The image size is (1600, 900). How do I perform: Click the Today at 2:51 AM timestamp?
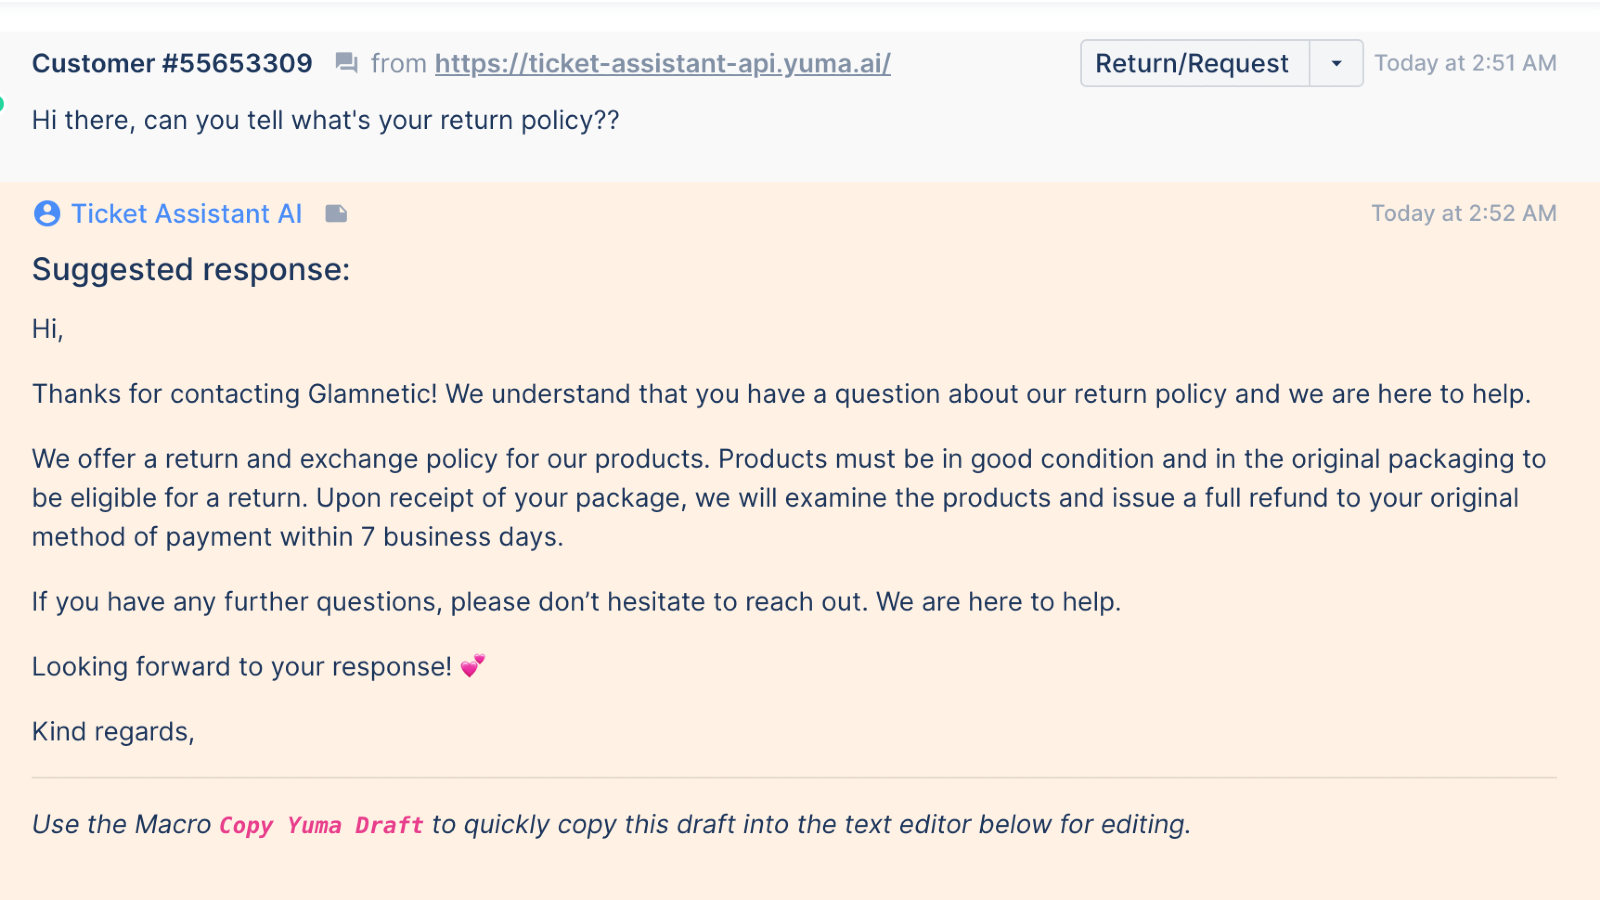click(1465, 64)
